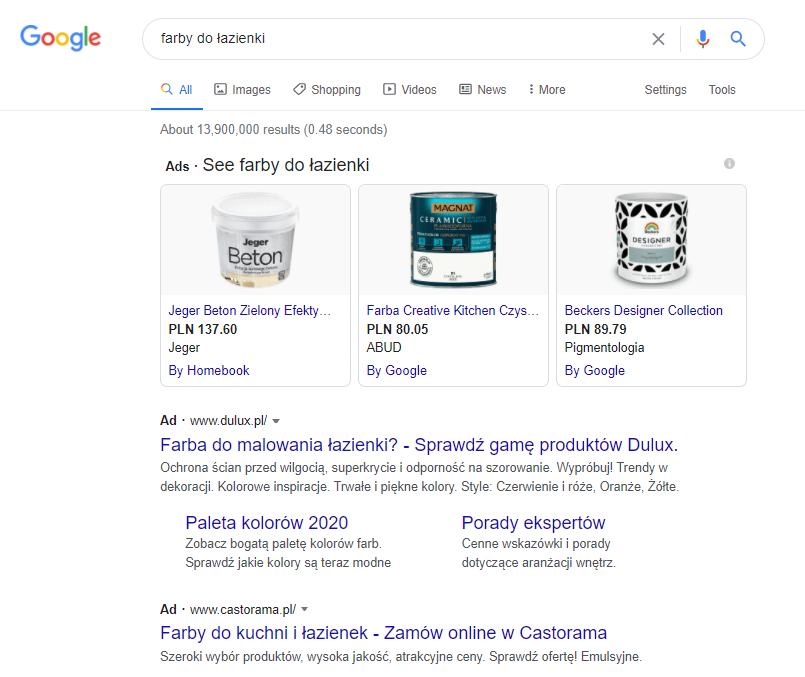This screenshot has width=805, height=677.
Task: Open the ads info icon
Action: point(729,163)
